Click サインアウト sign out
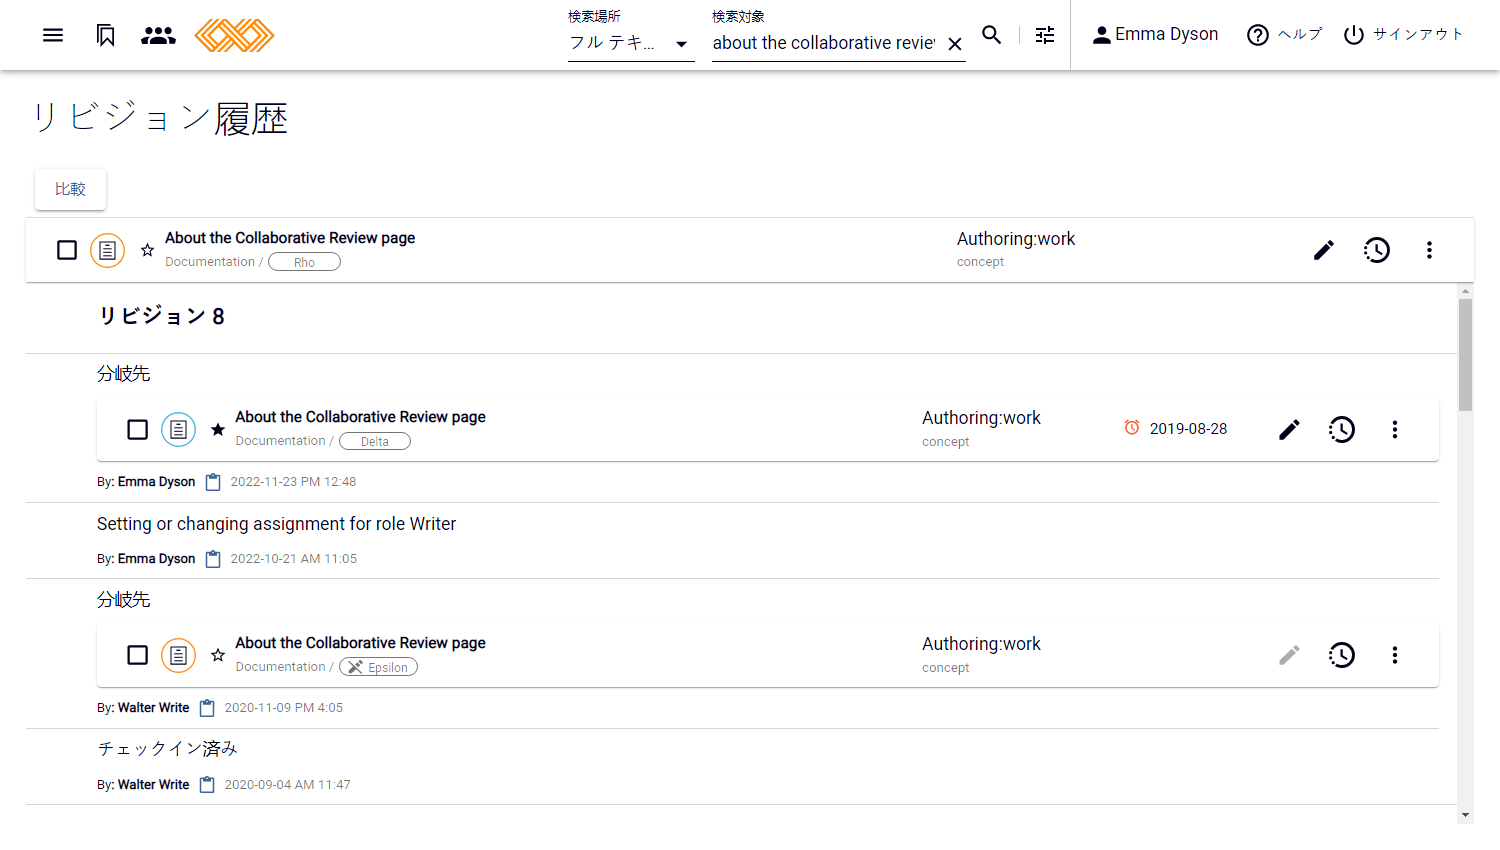The height and width of the screenshot is (850, 1500). pyautogui.click(x=1403, y=35)
